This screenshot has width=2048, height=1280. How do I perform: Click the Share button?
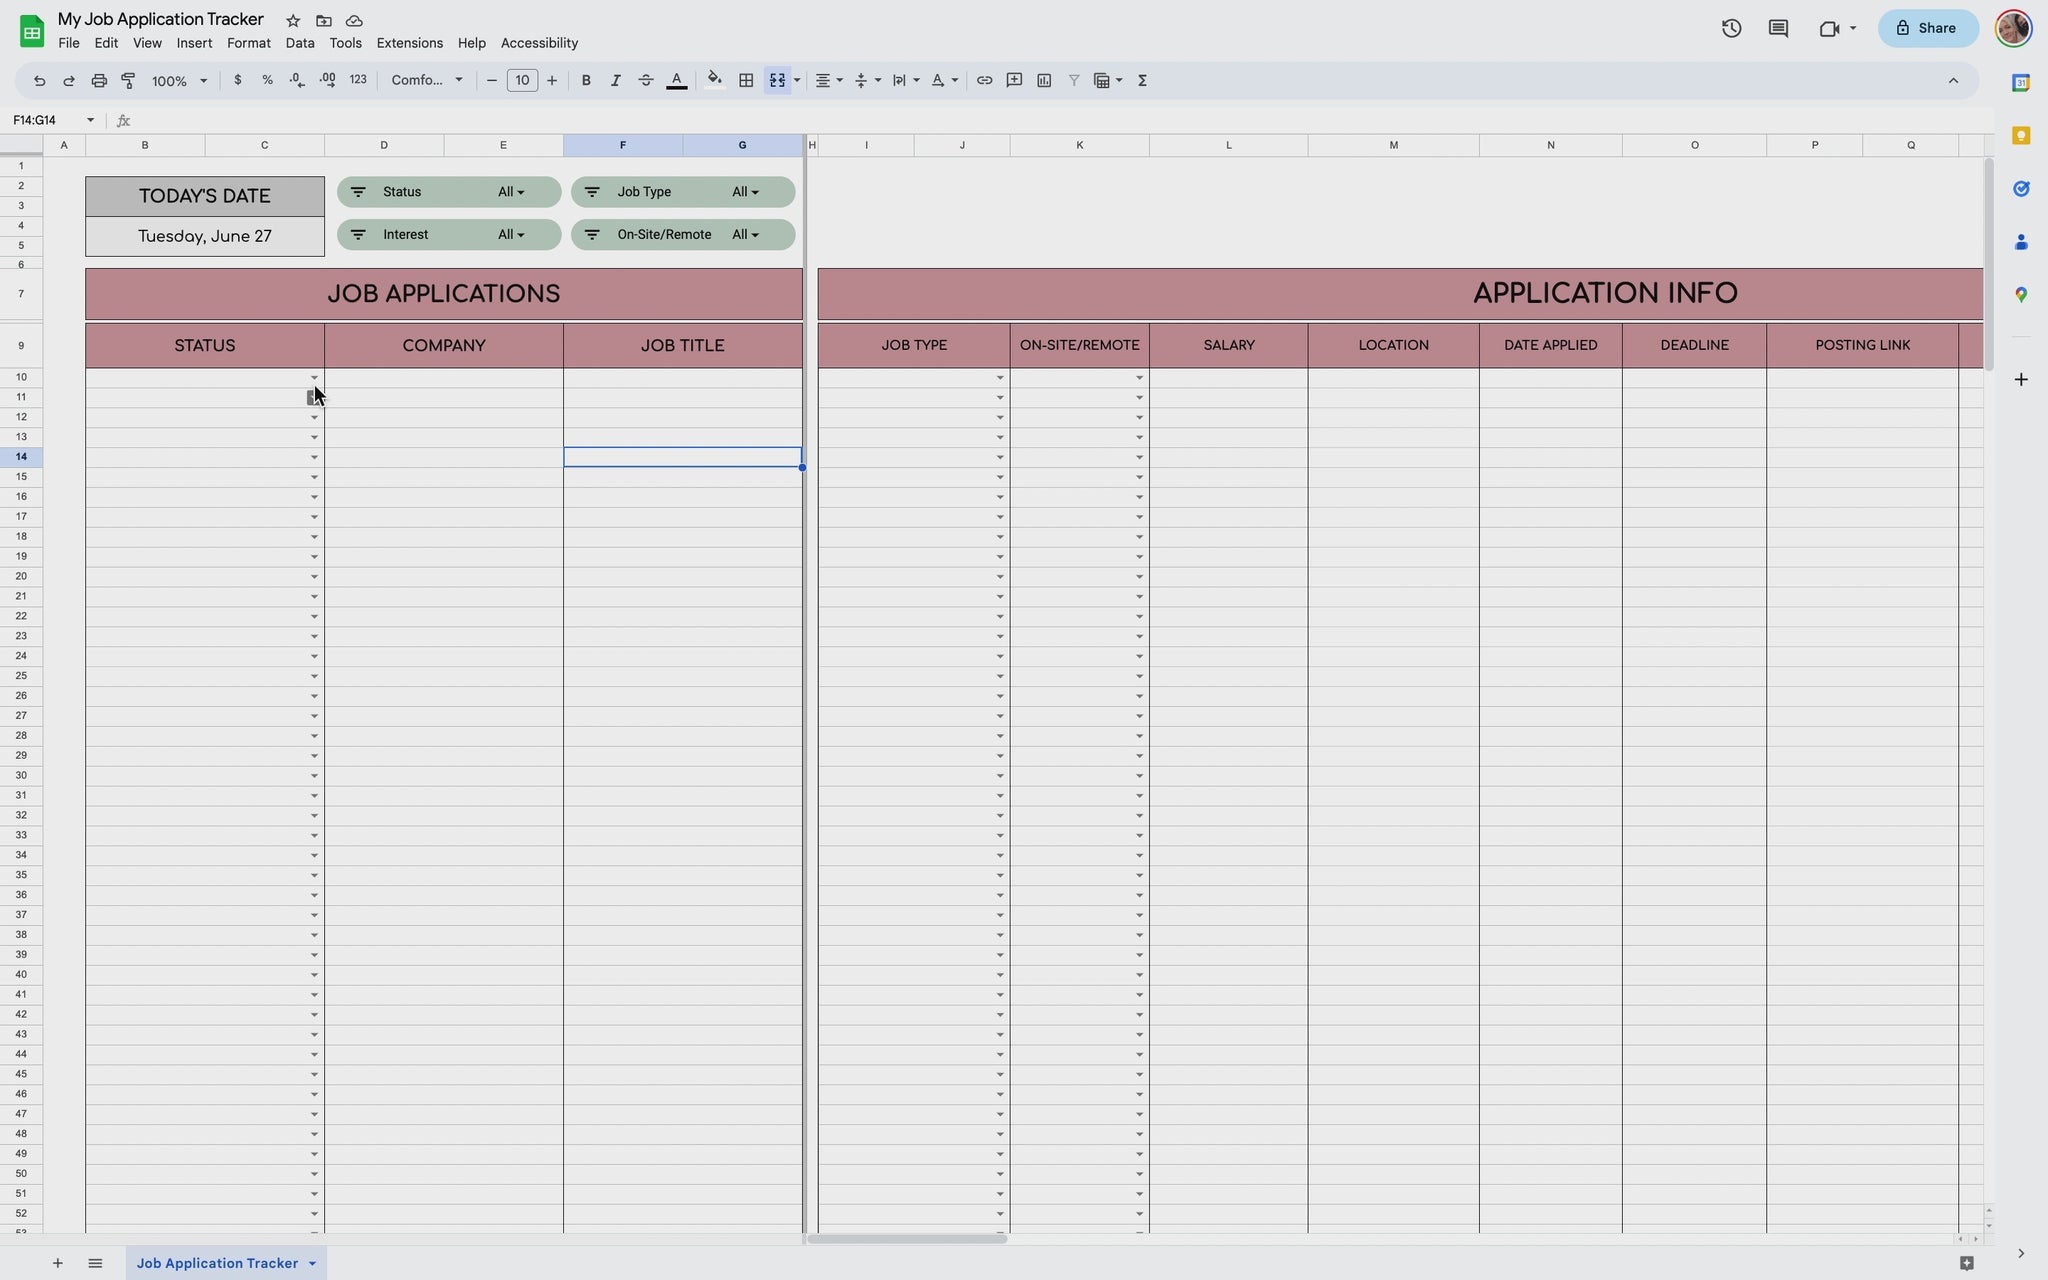[x=1925, y=27]
